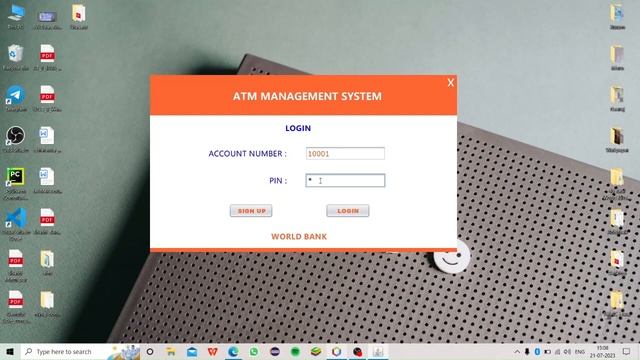The image size is (640, 360).
Task: Open the red circular taskbar app
Action: 358,351
